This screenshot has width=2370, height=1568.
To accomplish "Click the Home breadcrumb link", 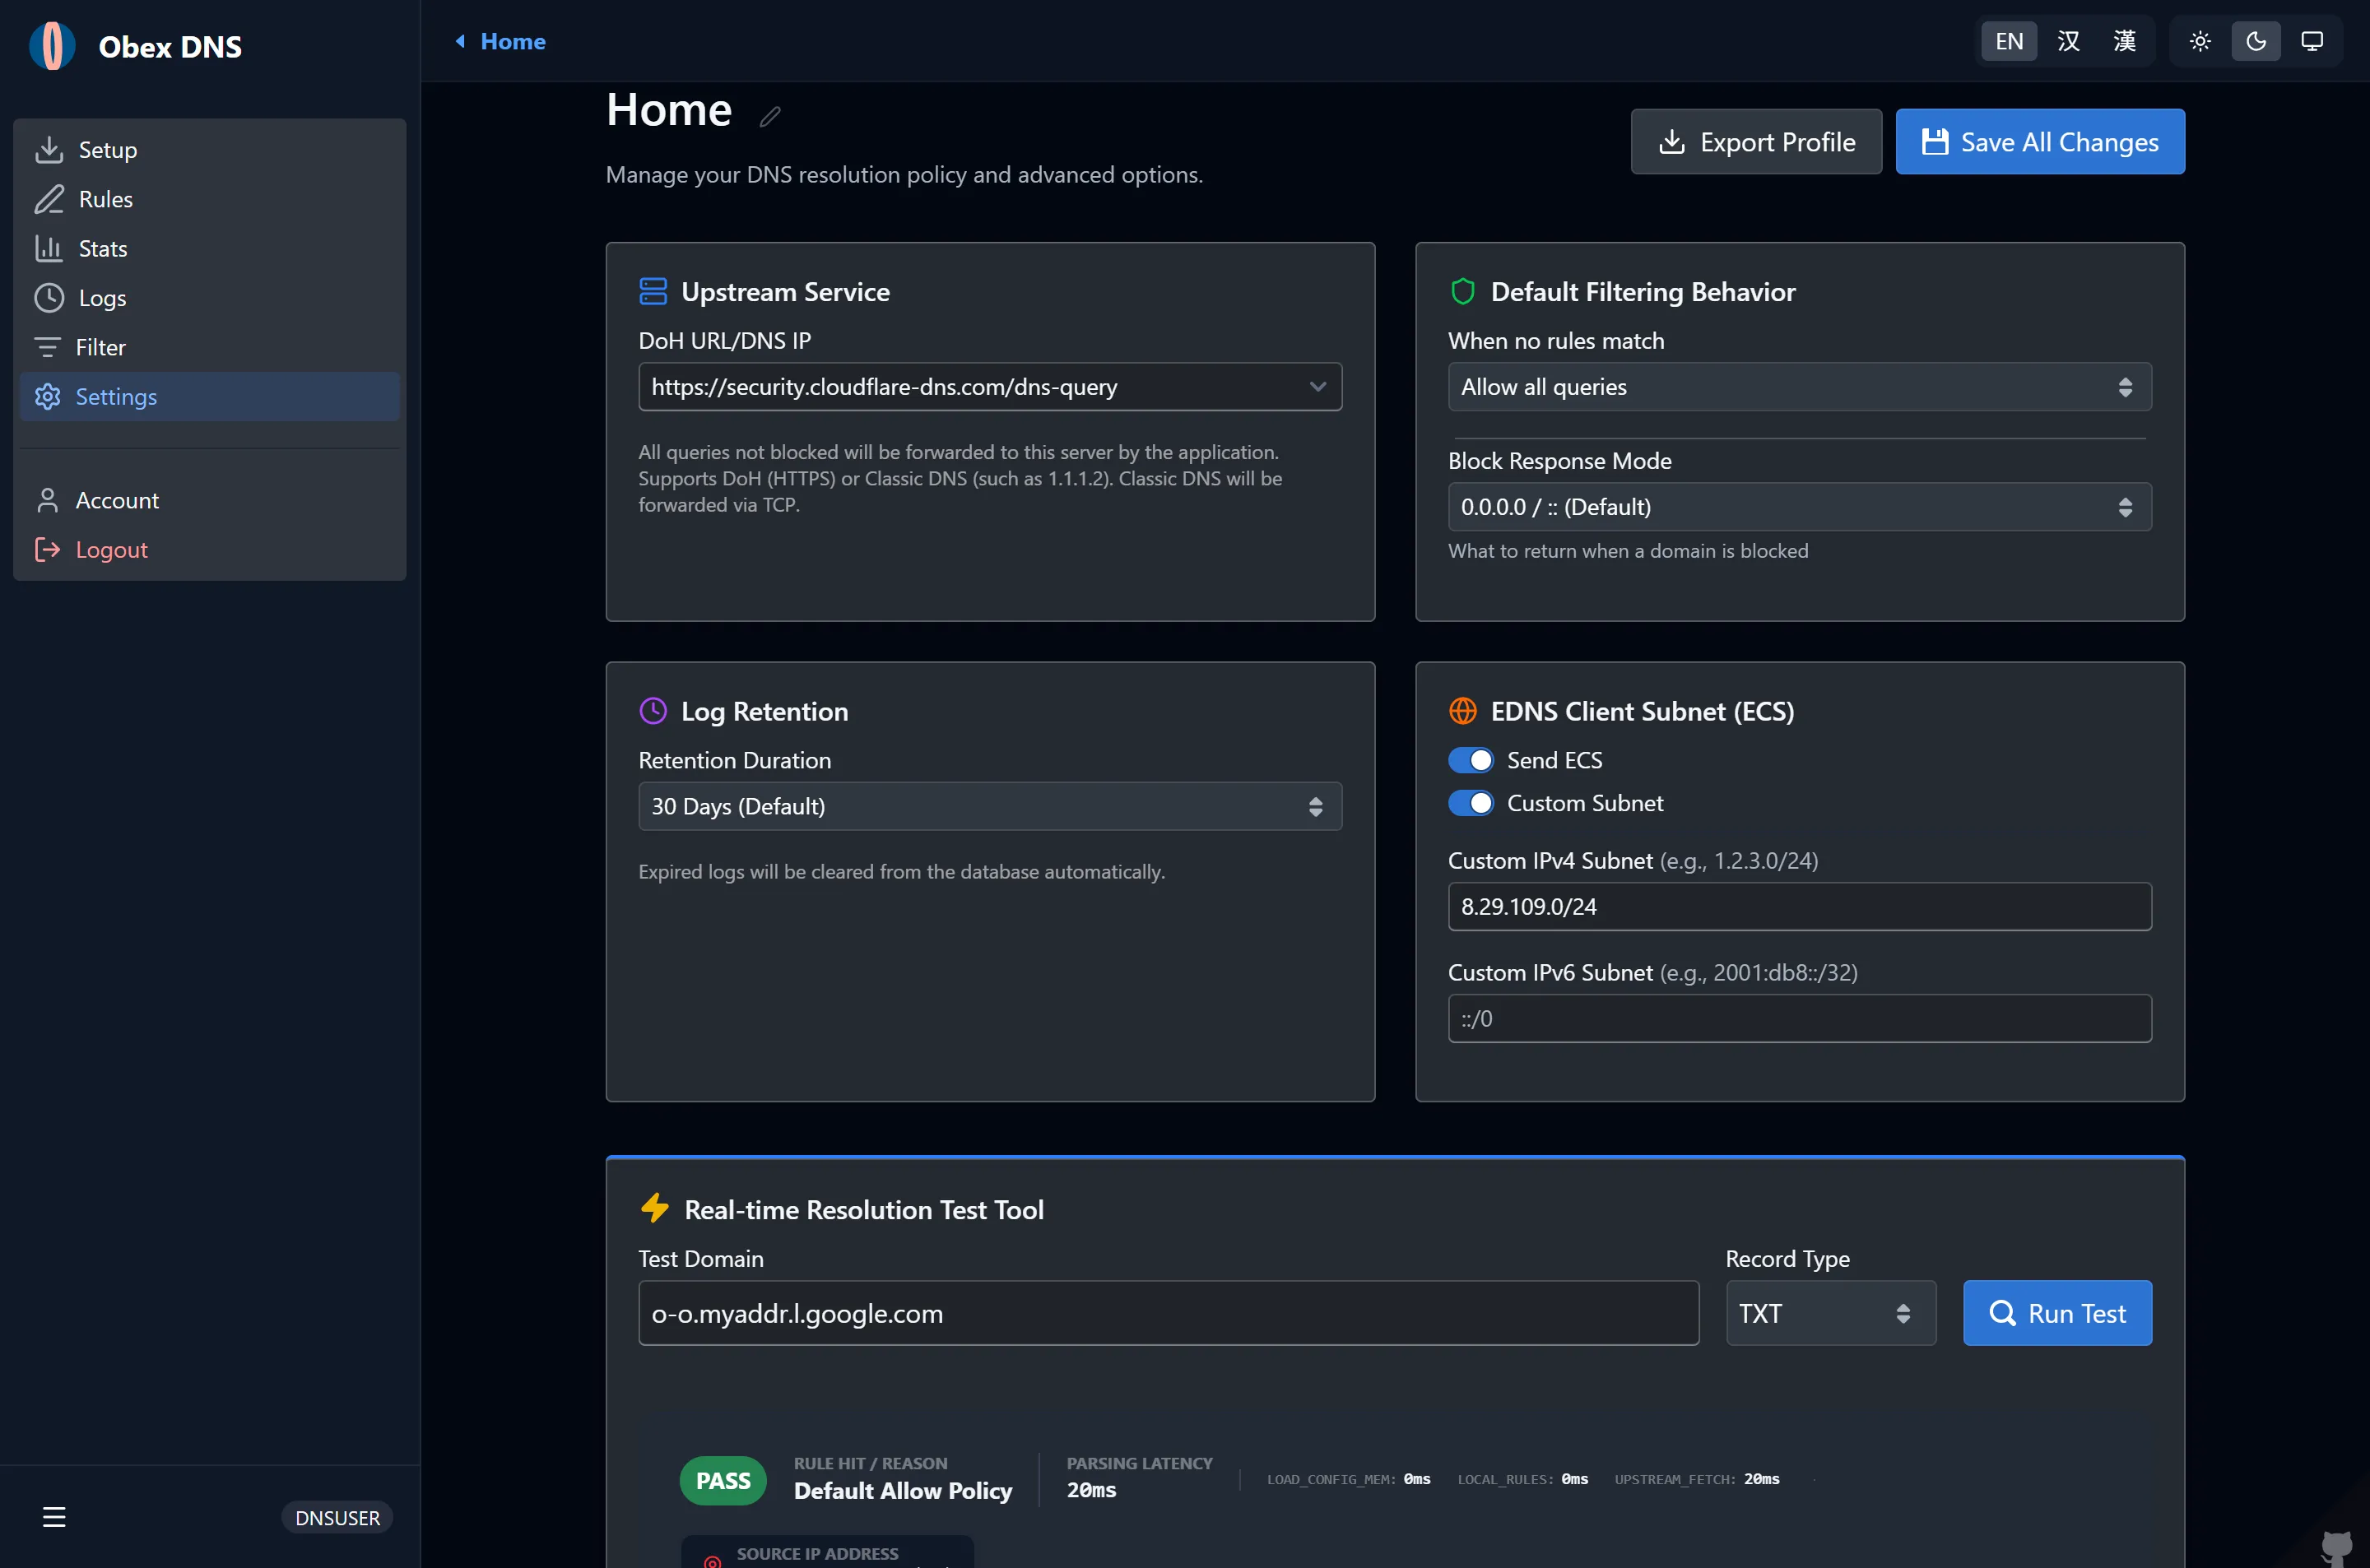I will coord(513,41).
